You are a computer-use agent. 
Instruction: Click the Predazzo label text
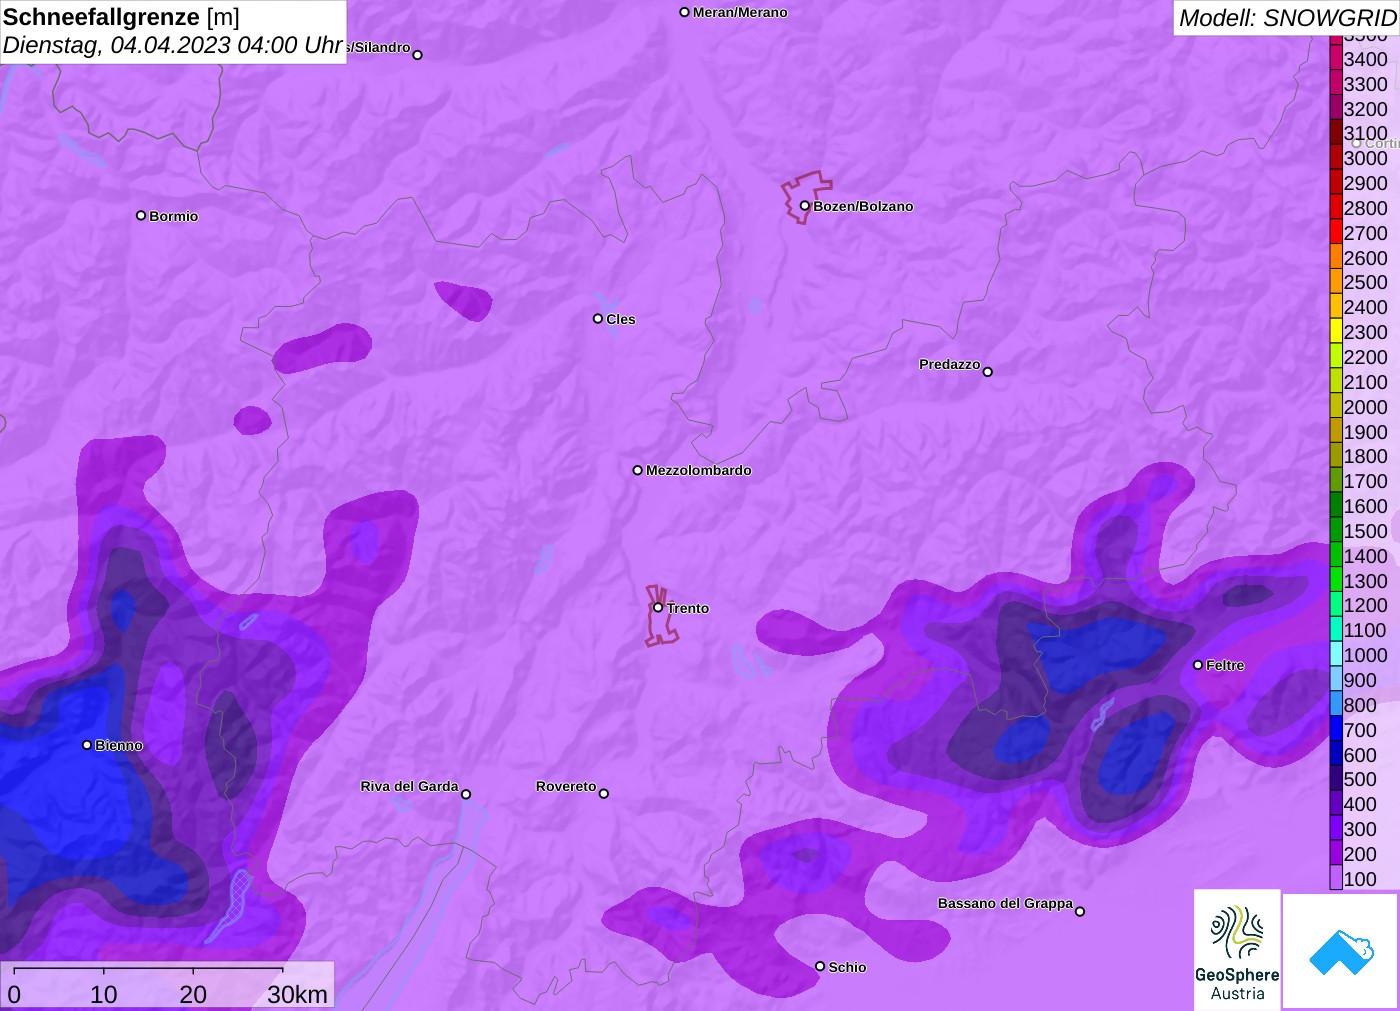pyautogui.click(x=950, y=364)
